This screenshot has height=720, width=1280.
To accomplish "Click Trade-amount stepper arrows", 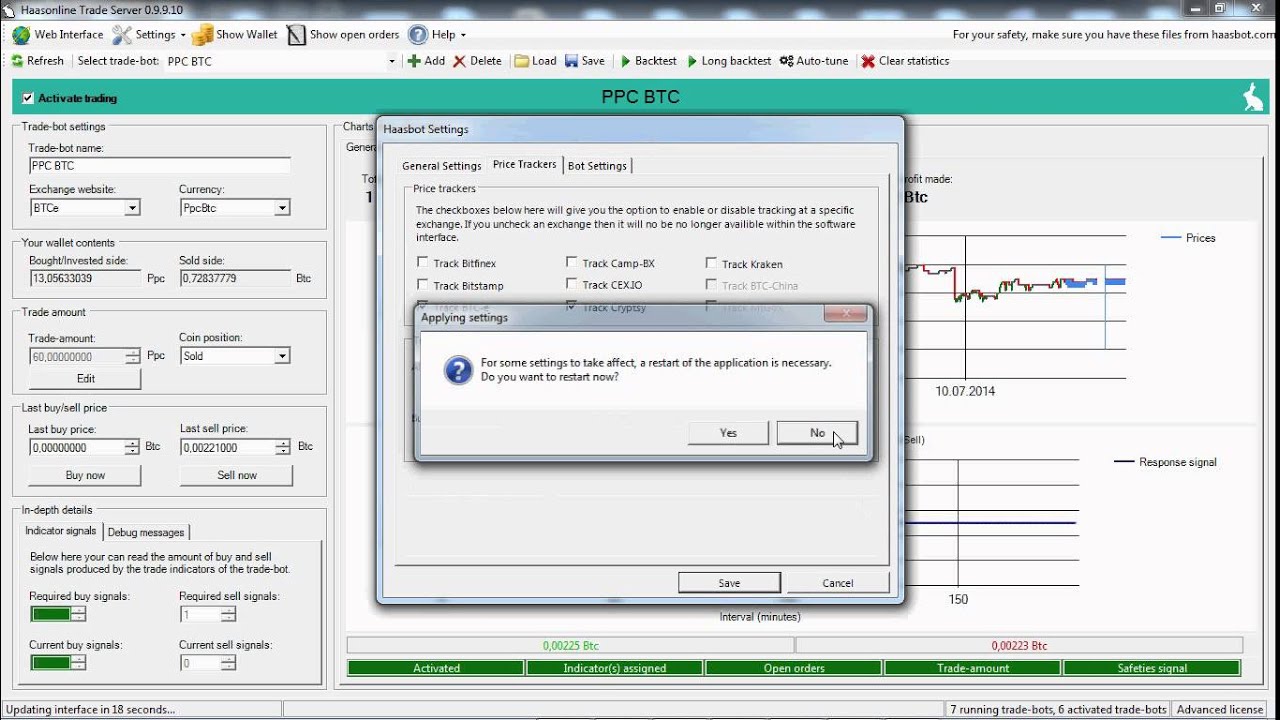I will click(x=133, y=356).
